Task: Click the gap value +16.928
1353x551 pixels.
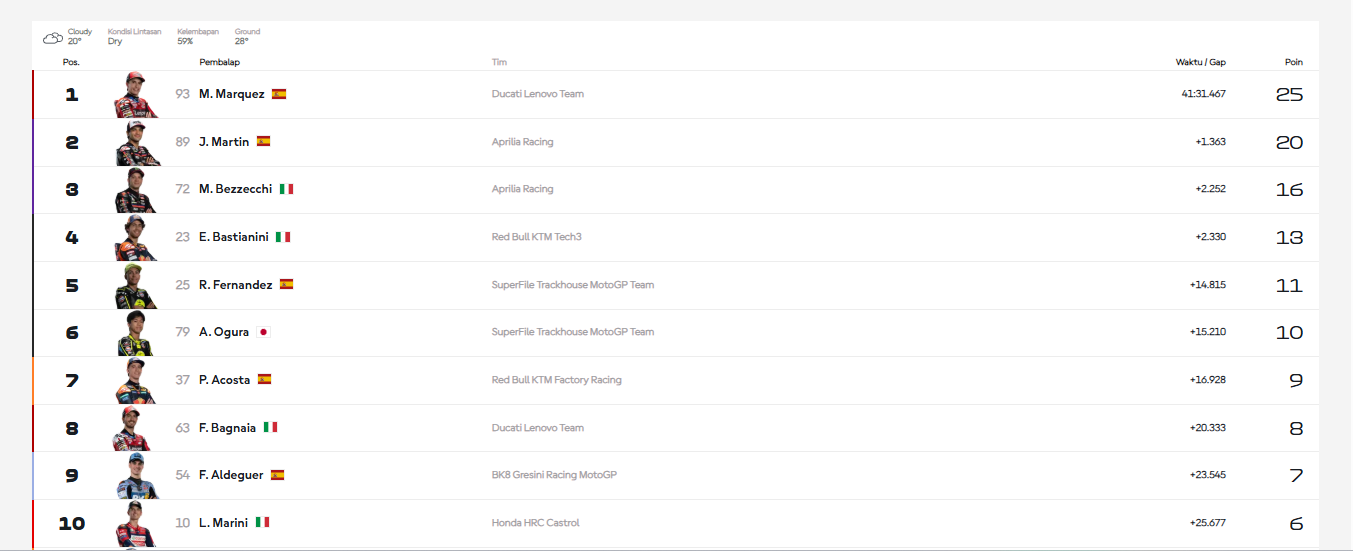Action: (1207, 380)
